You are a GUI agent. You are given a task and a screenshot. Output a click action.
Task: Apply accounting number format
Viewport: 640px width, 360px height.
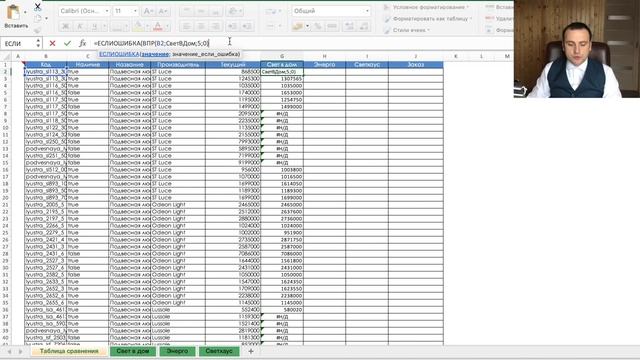tap(298, 27)
